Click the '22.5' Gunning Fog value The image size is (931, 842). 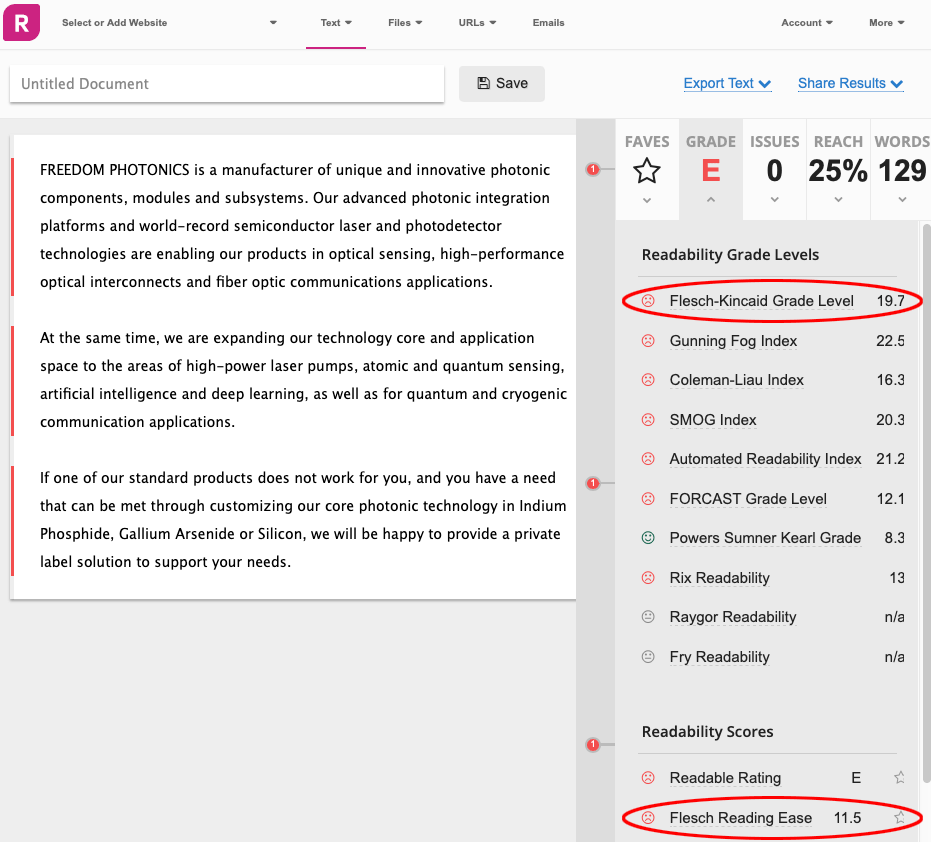pos(891,341)
